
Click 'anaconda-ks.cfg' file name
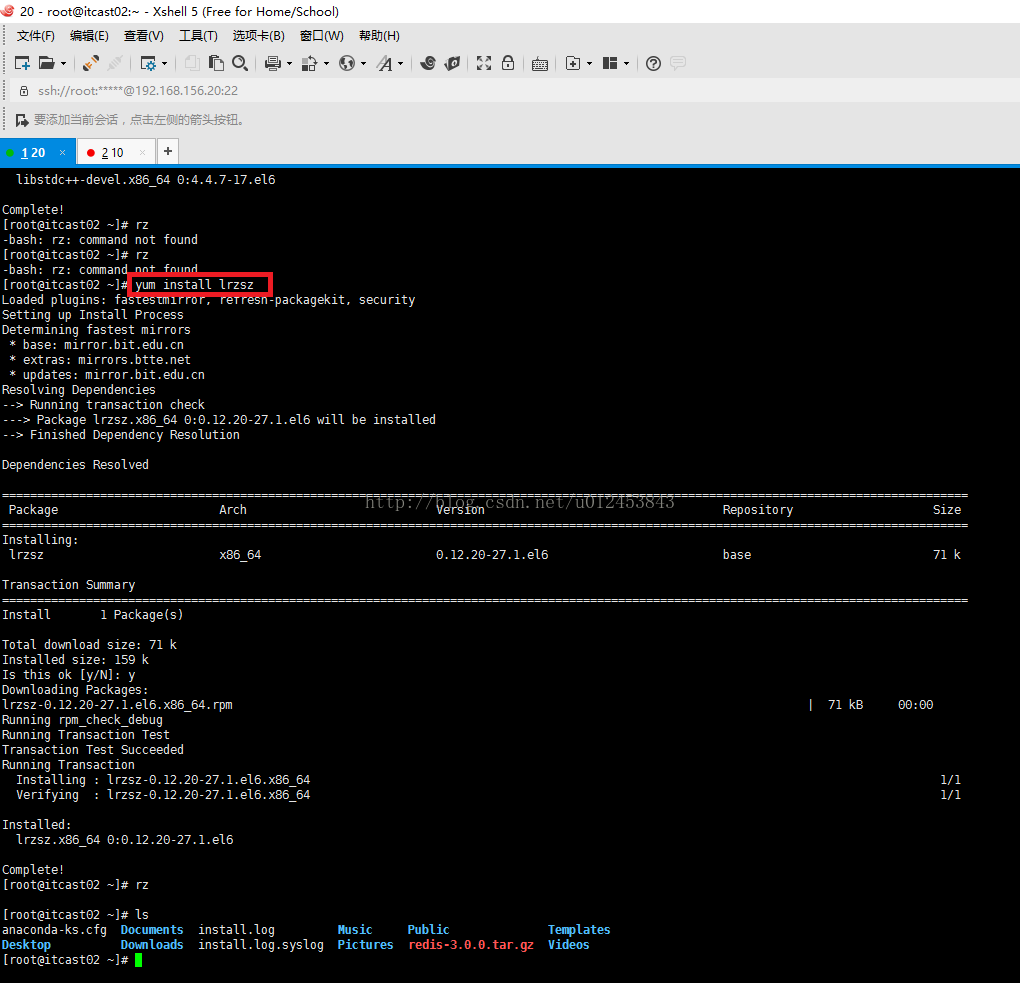[x=55, y=930]
